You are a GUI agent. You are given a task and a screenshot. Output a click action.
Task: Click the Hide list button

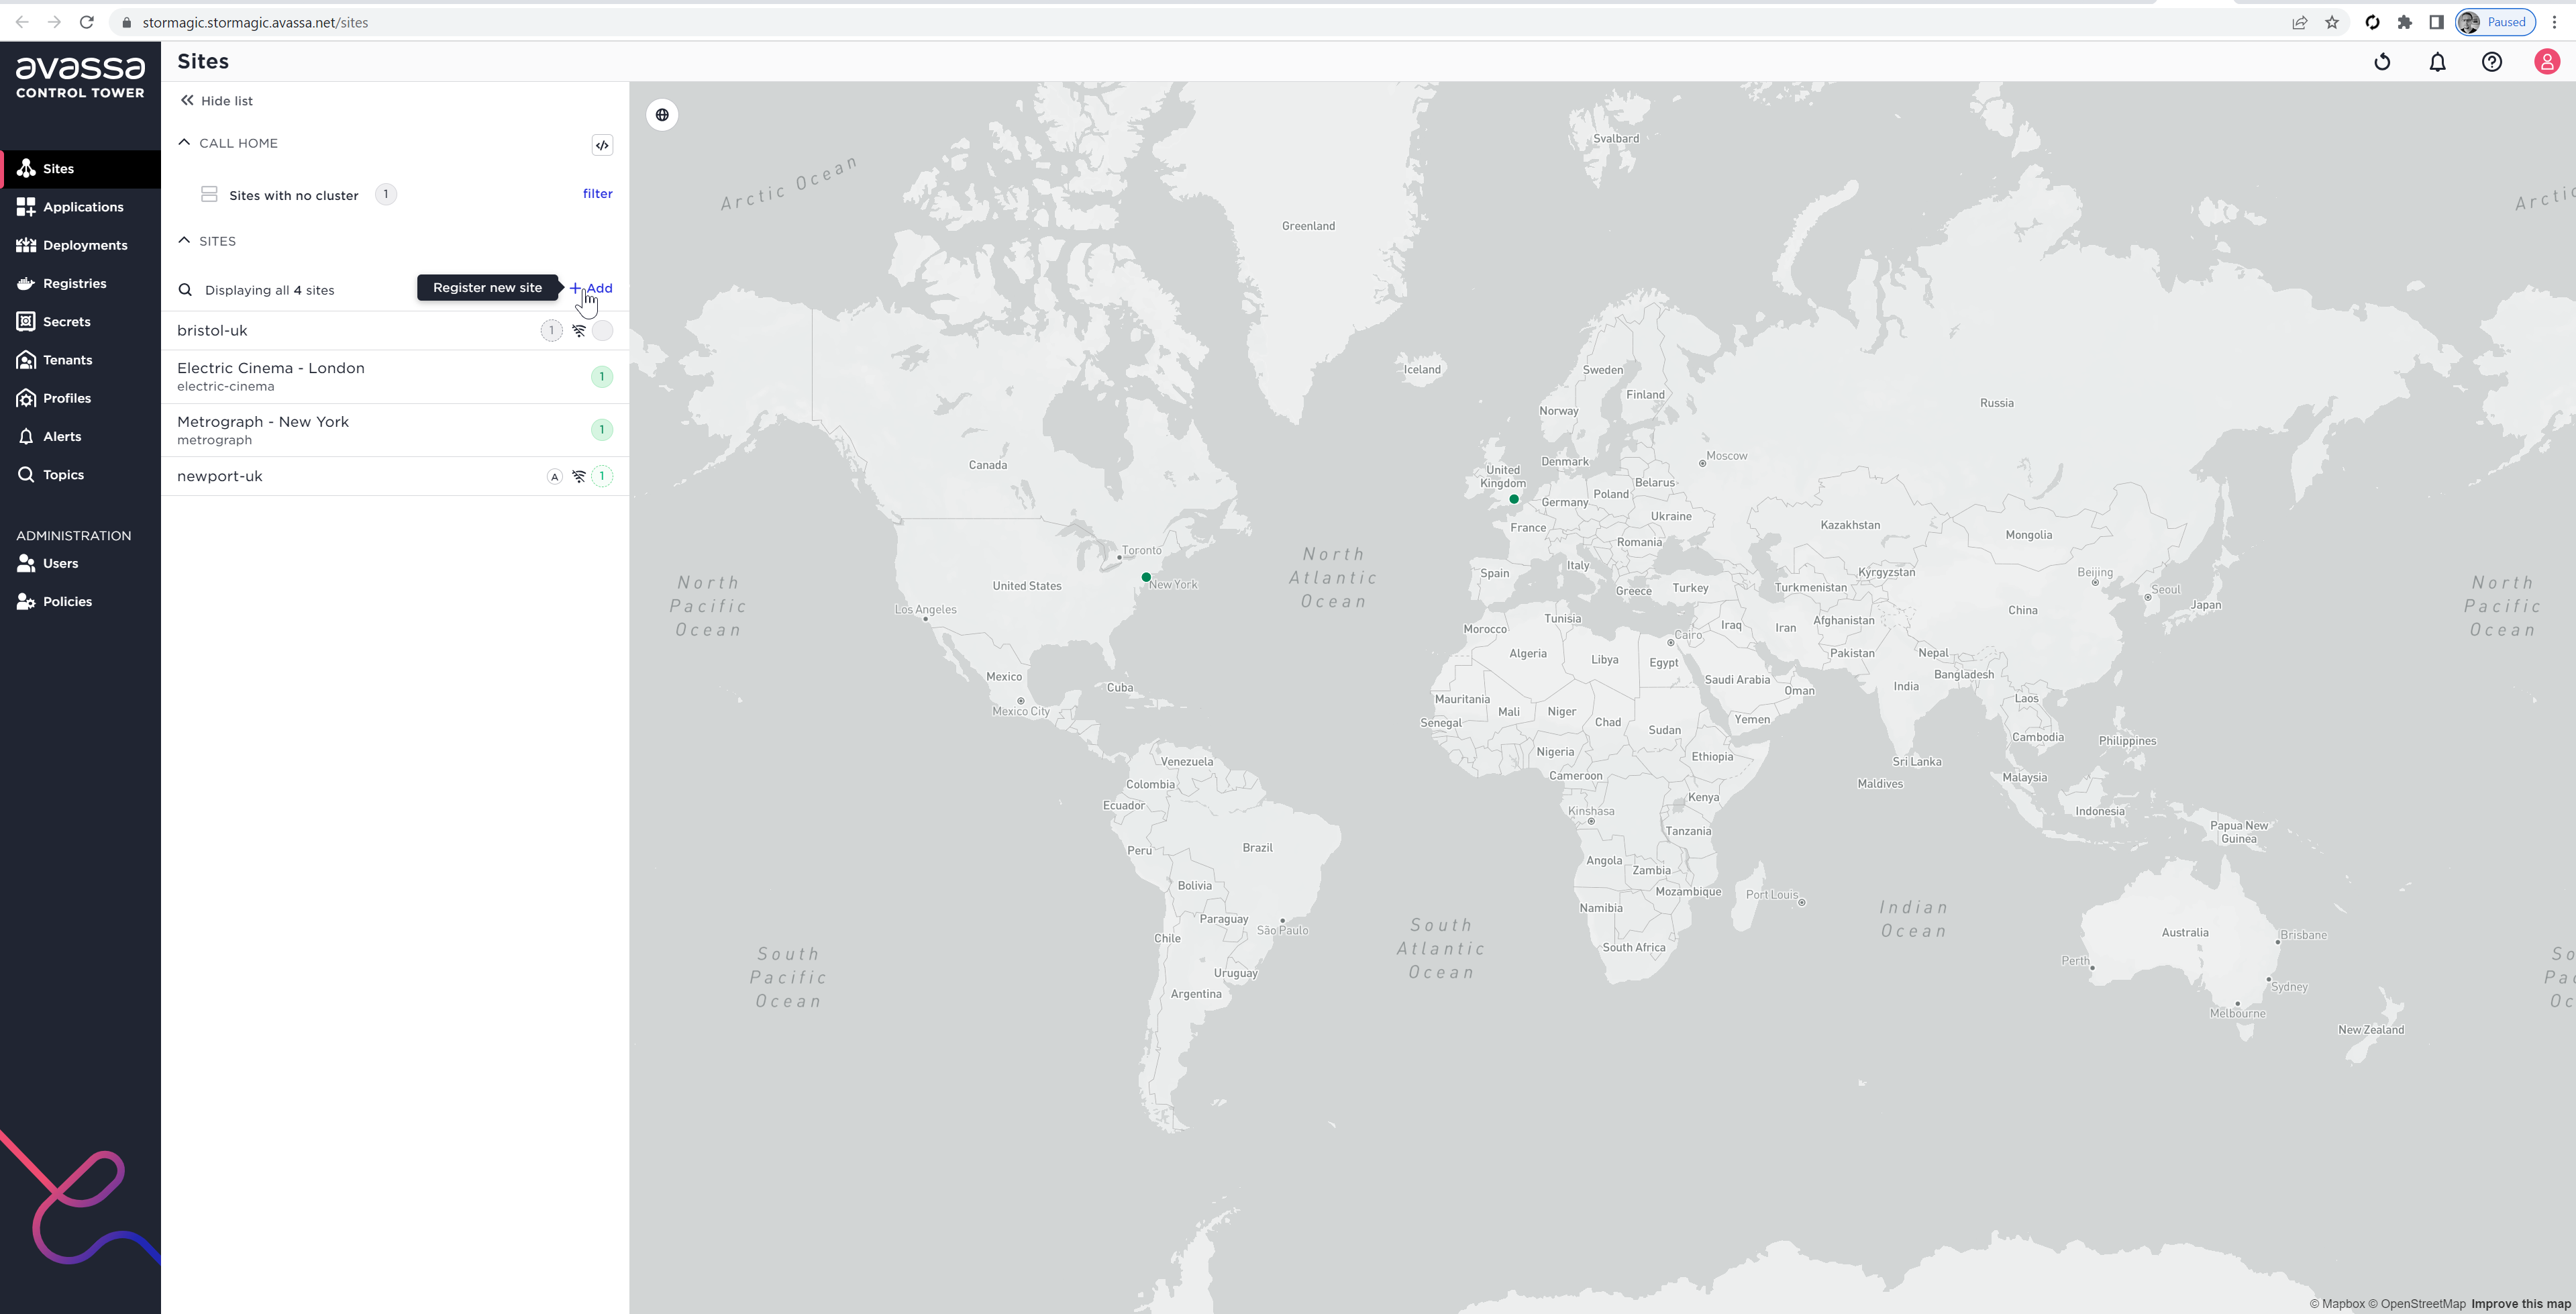[x=217, y=101]
